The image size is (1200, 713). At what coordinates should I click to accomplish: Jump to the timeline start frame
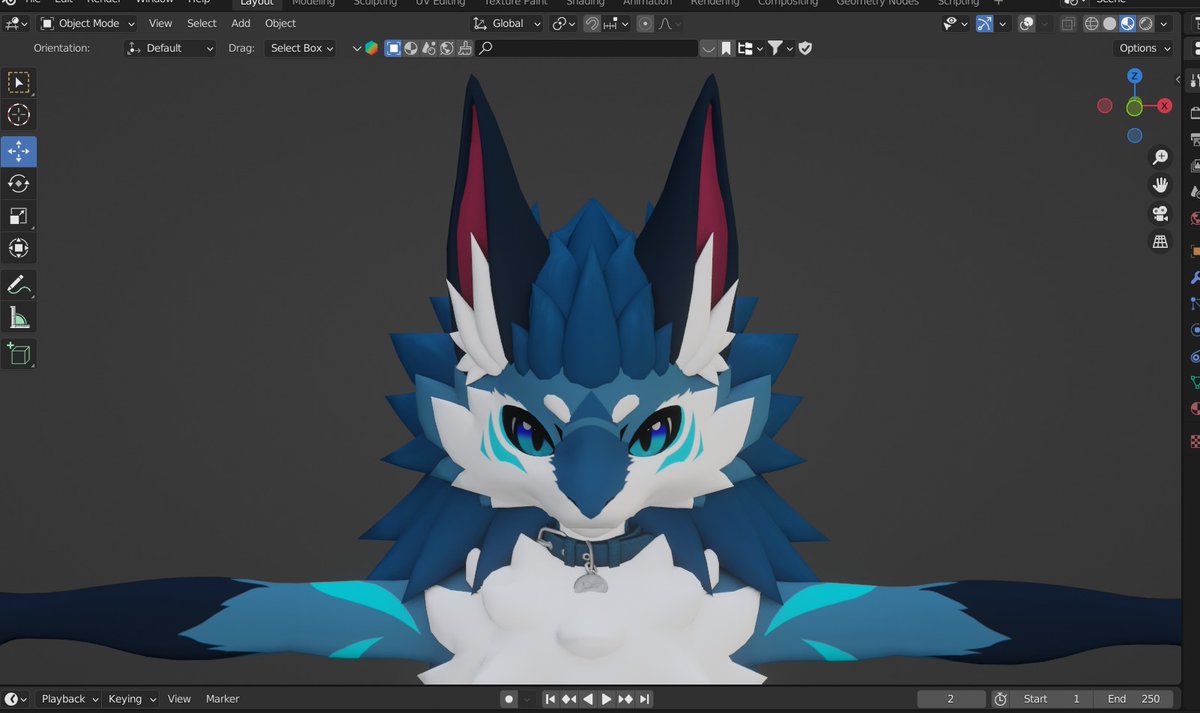coord(550,699)
